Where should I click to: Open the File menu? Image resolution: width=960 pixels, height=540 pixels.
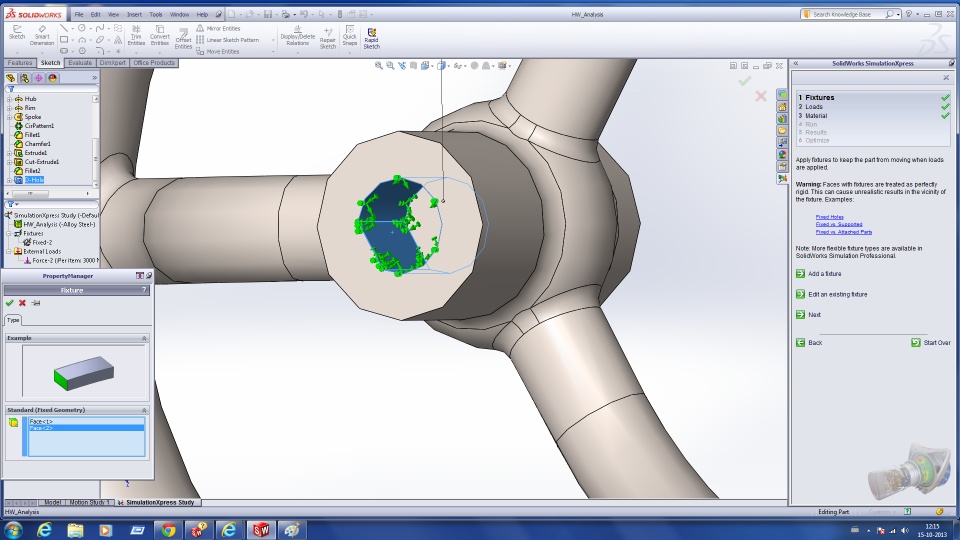click(79, 14)
